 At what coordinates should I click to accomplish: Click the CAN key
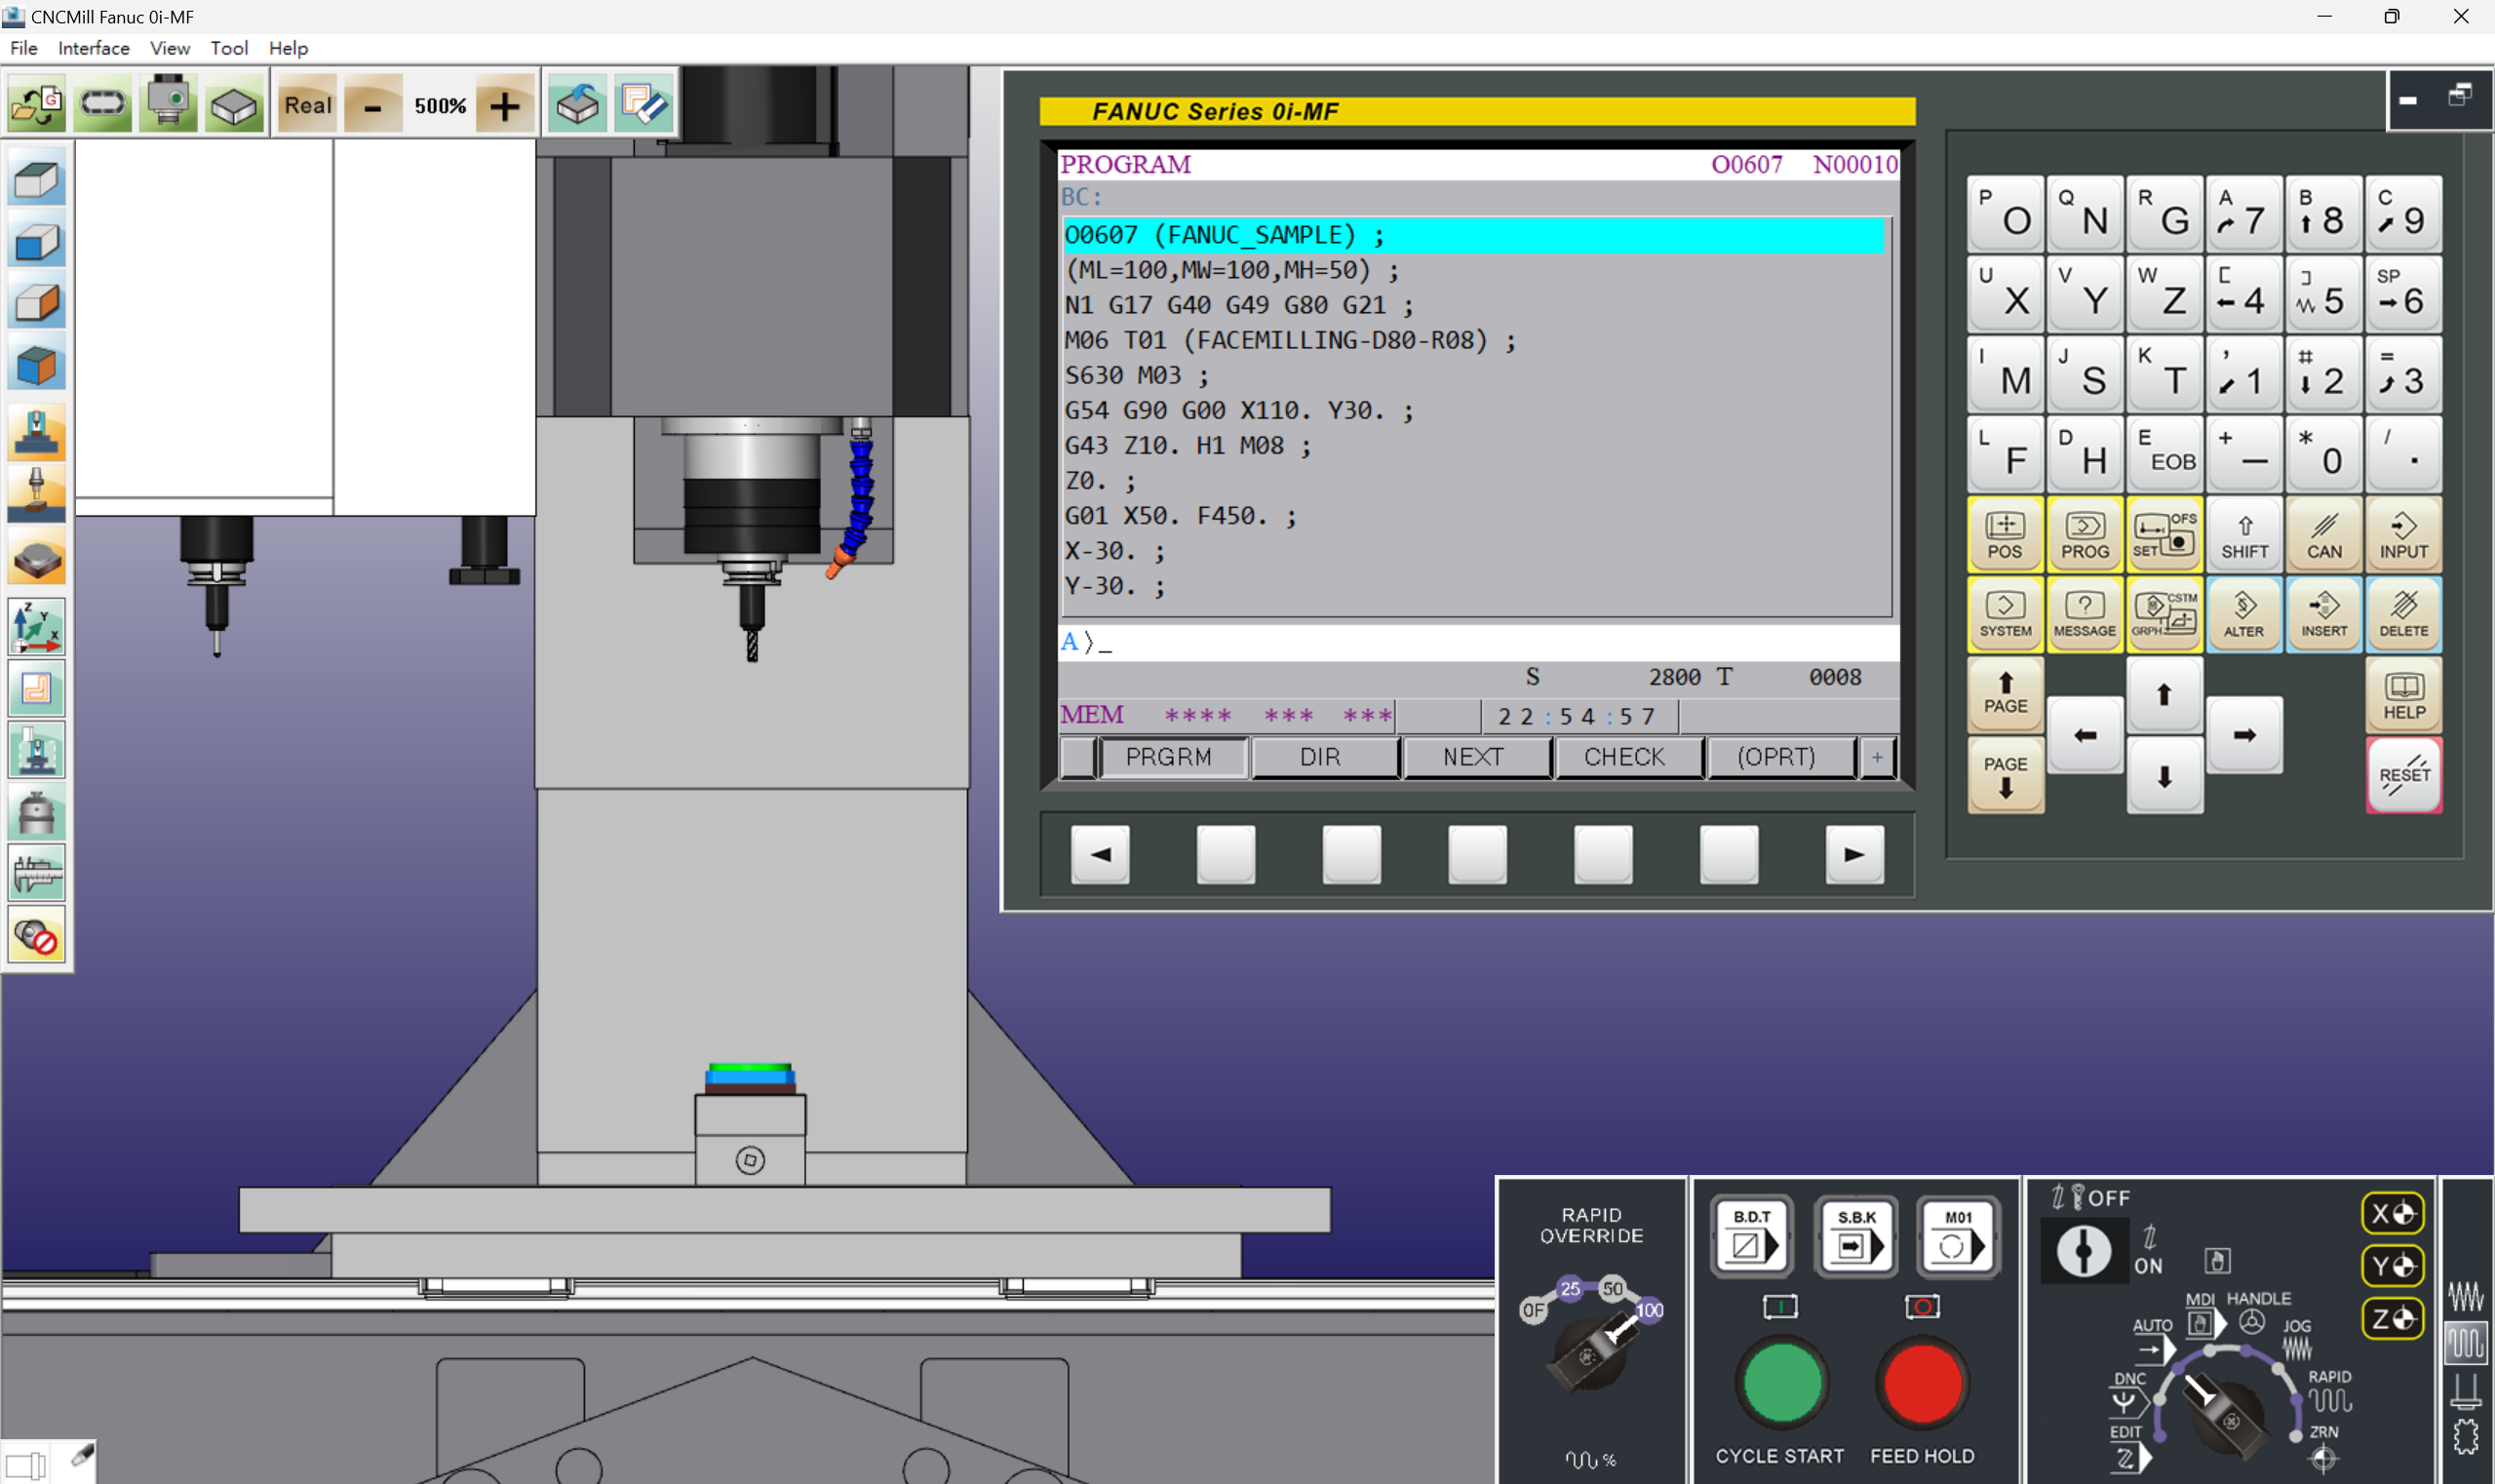pos(2324,535)
